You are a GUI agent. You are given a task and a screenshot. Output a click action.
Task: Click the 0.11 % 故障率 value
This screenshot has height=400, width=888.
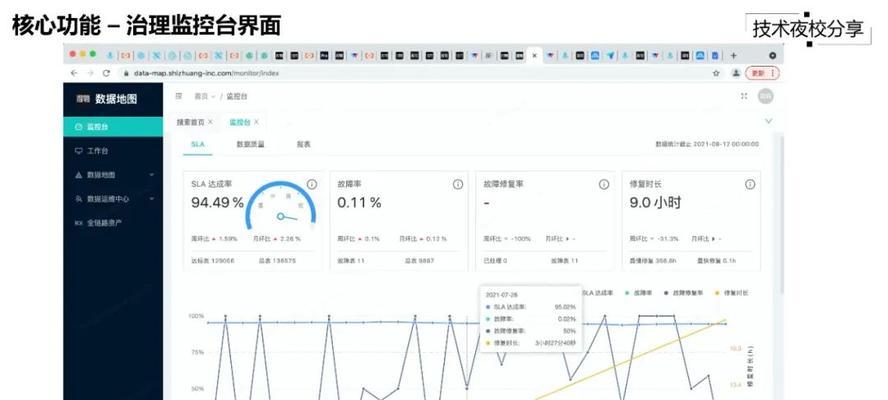360,202
